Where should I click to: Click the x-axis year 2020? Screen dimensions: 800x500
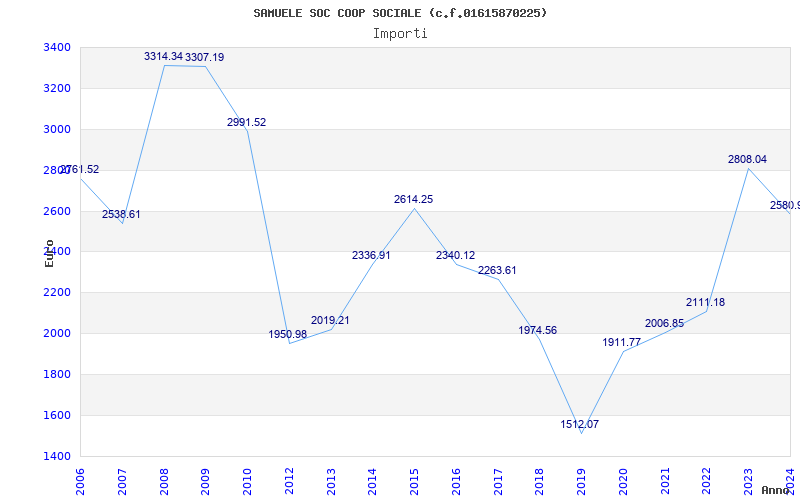[x=623, y=482]
